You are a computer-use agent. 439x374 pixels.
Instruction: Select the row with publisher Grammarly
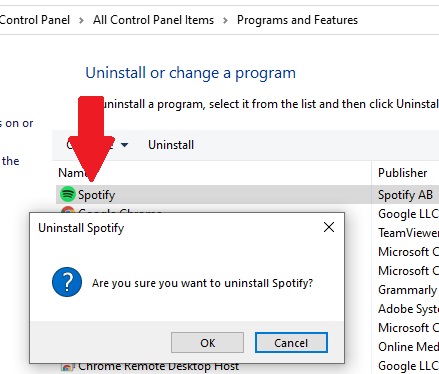(407, 290)
